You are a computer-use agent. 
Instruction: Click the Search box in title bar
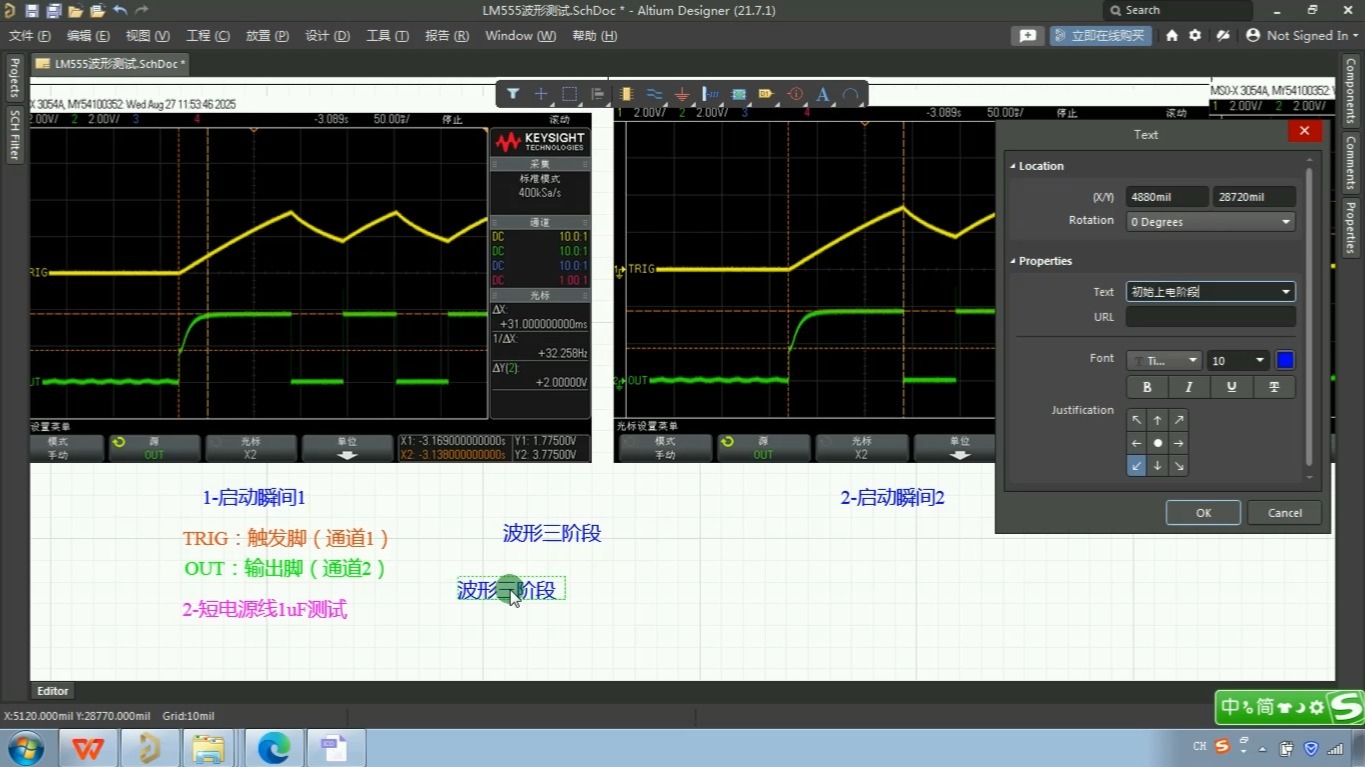(1177, 10)
